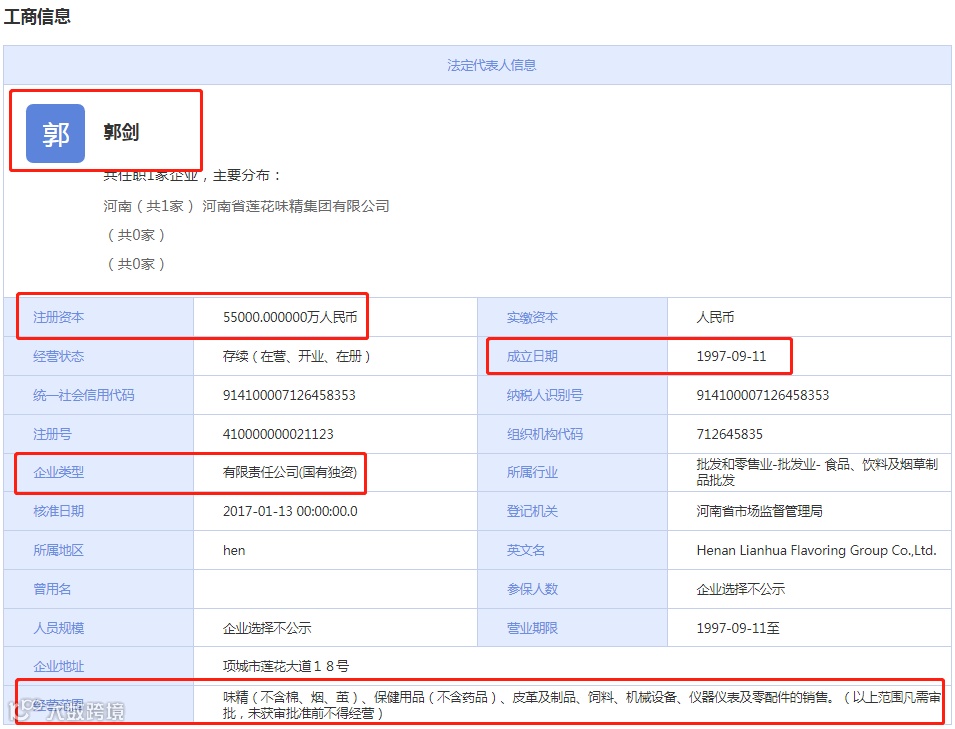
Task: Click the 成立日期 label
Action: click(x=532, y=356)
